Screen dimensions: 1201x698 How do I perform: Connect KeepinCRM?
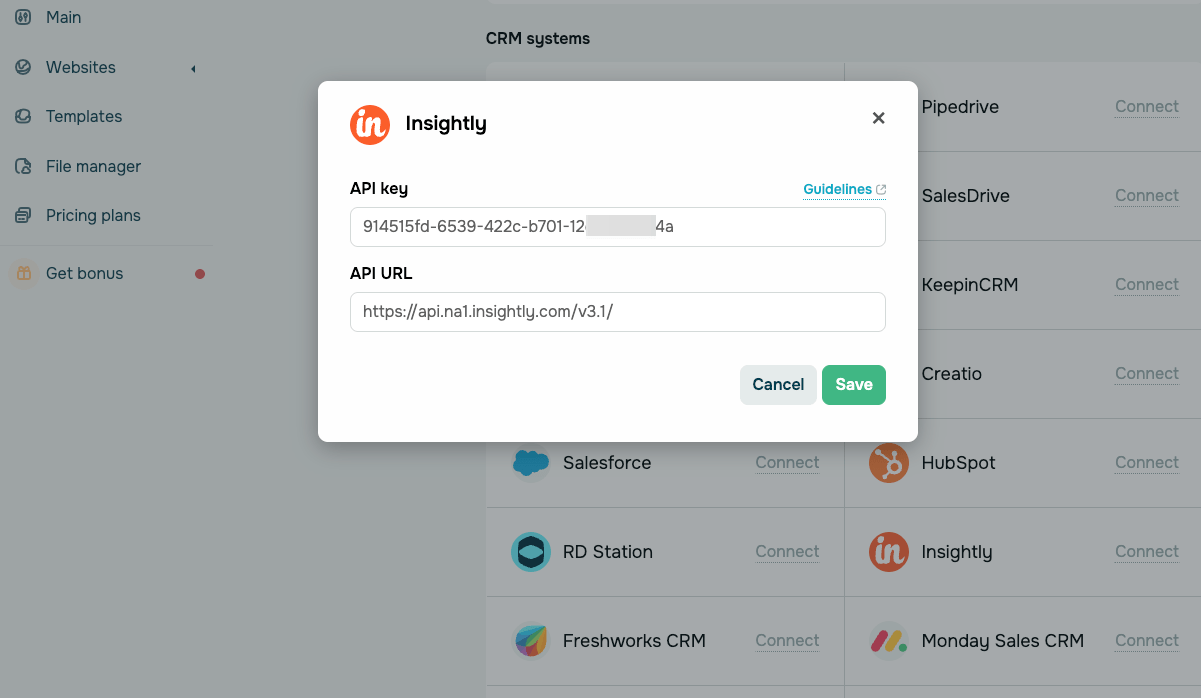[1147, 285]
